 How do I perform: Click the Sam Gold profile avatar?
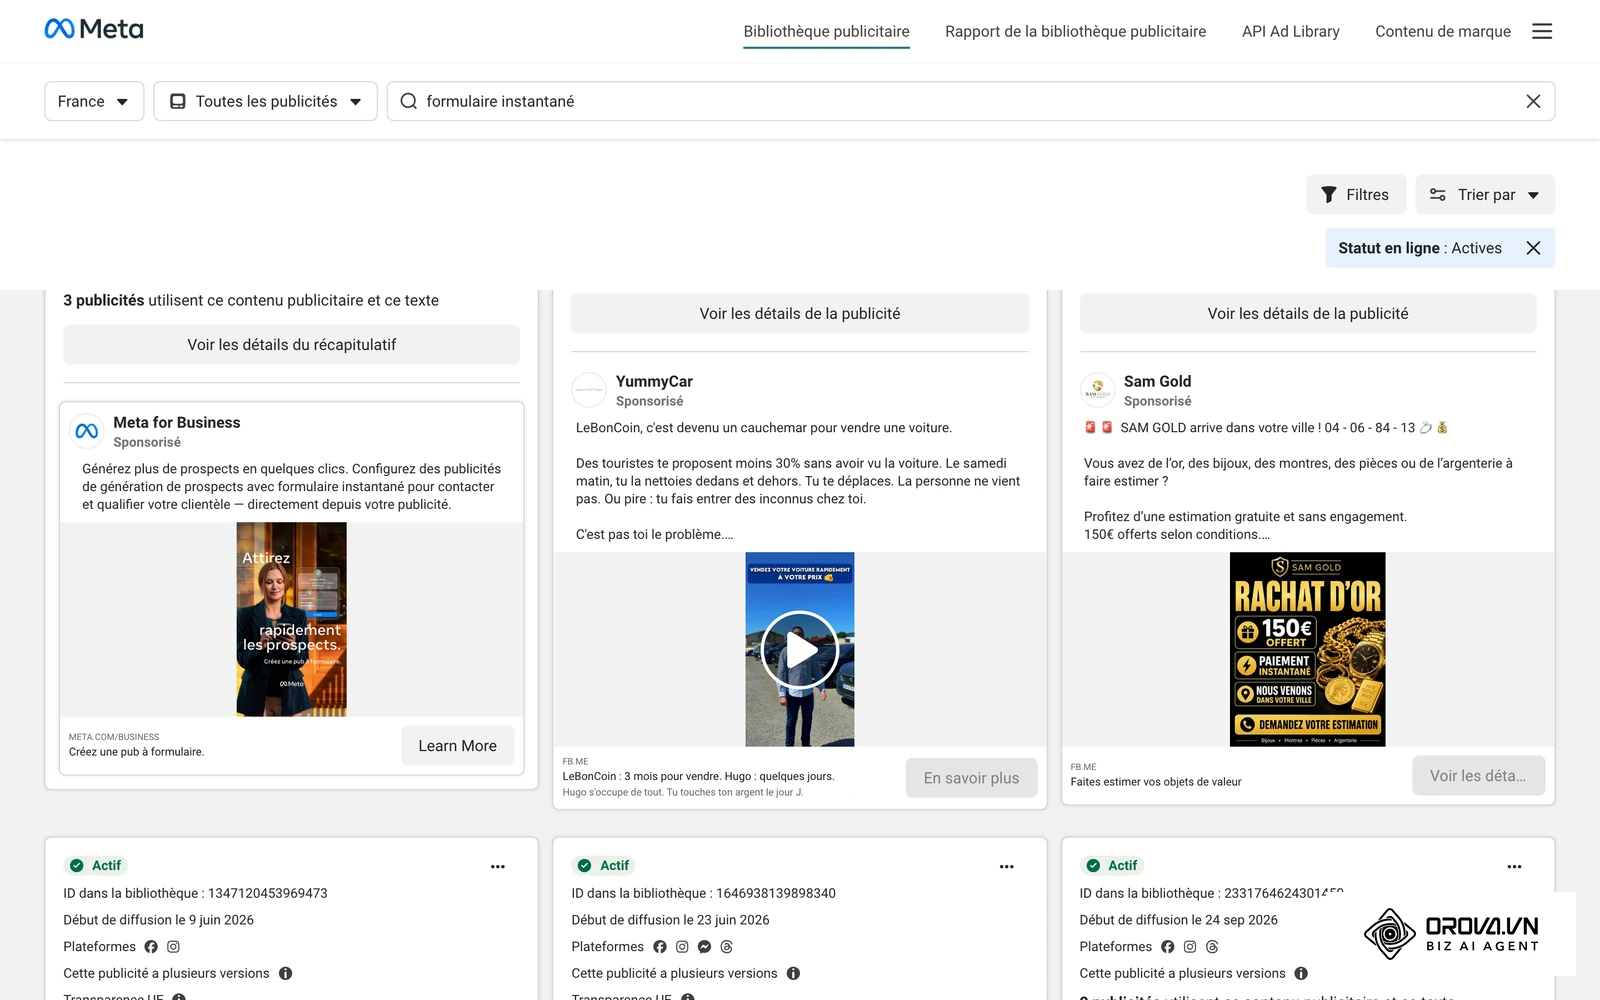click(x=1097, y=390)
